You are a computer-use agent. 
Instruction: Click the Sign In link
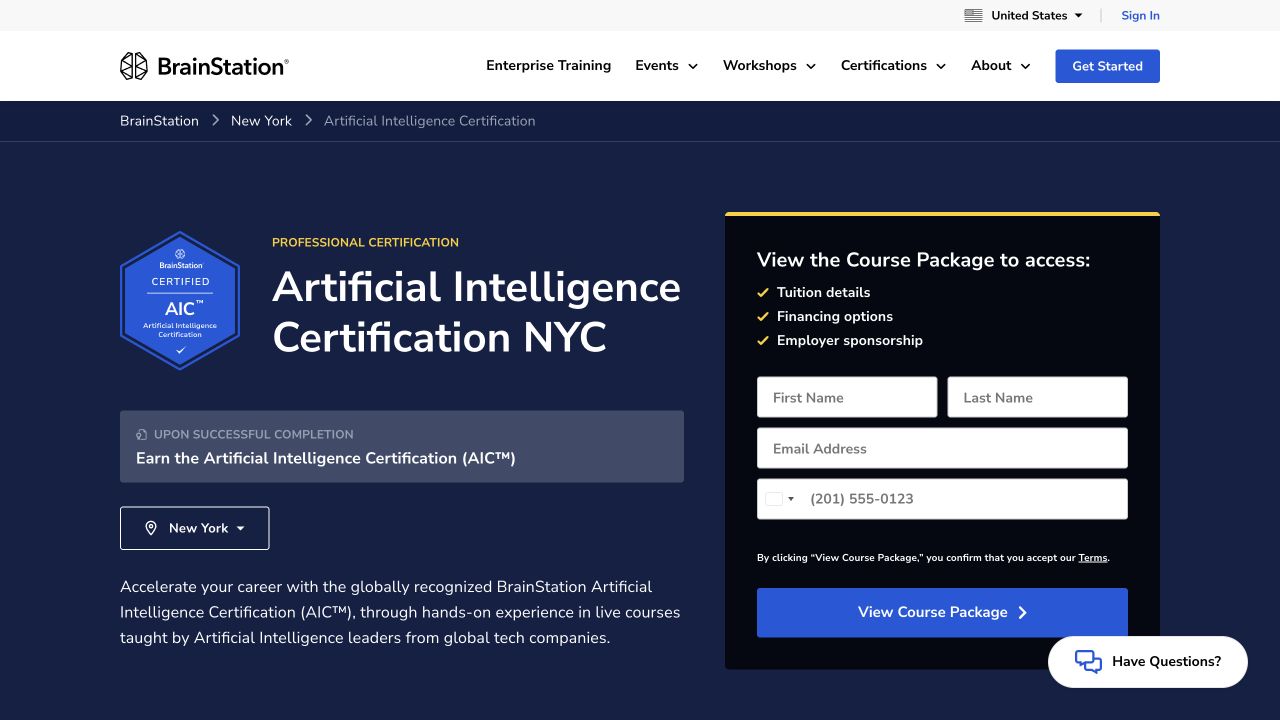point(1140,15)
